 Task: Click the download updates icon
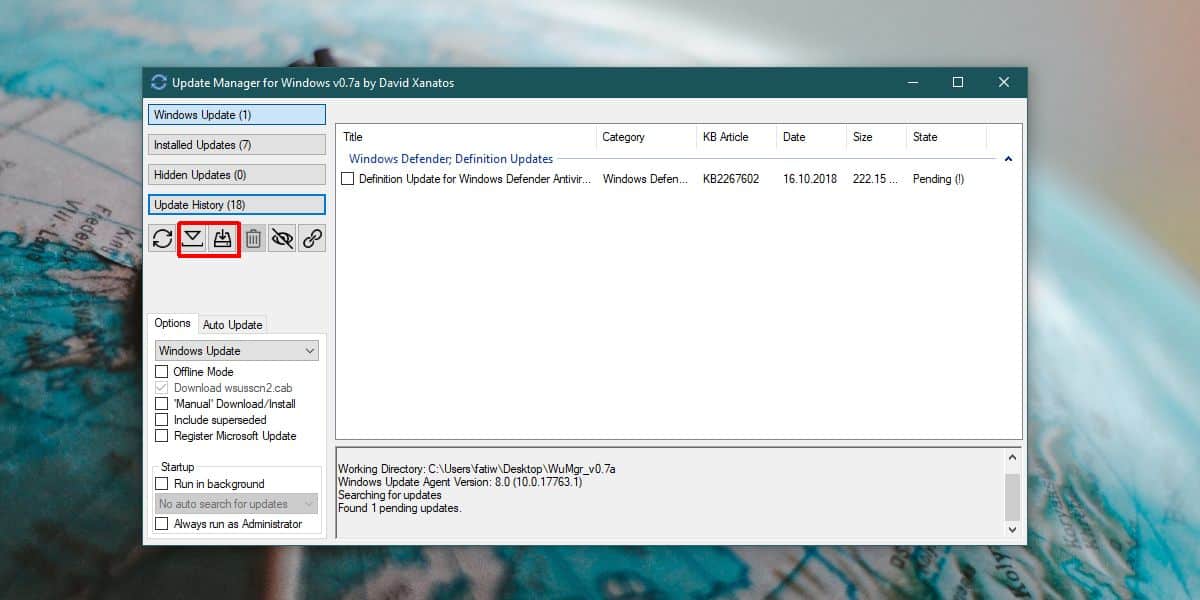[x=193, y=239]
